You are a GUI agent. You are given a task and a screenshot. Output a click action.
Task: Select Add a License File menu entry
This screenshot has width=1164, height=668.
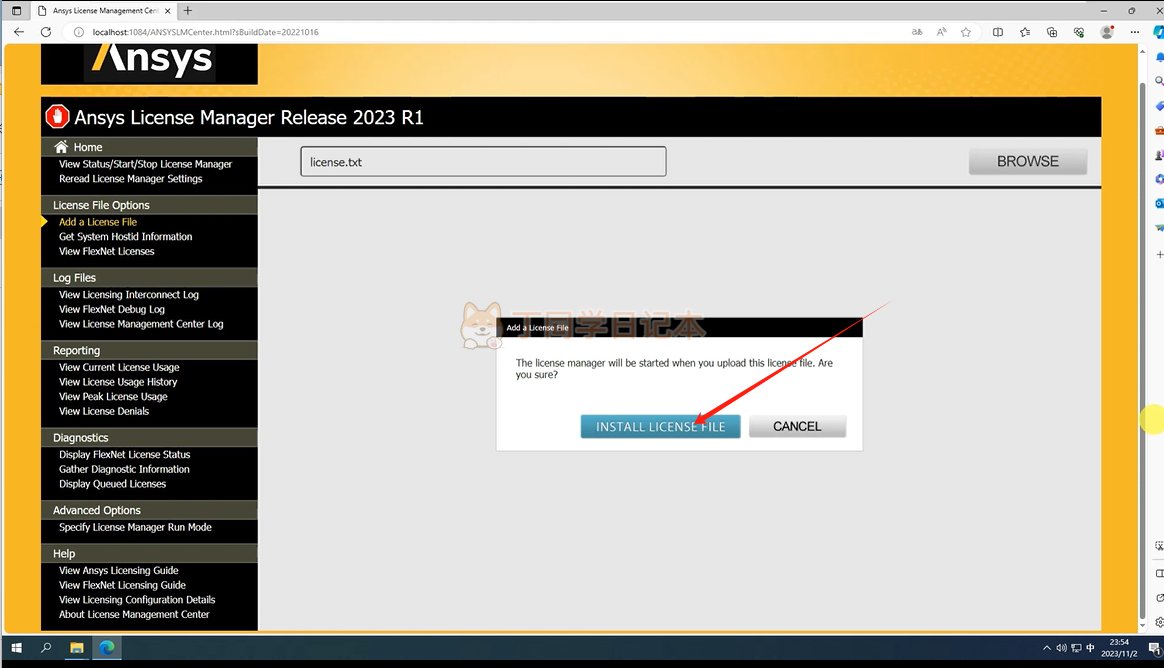(98, 222)
